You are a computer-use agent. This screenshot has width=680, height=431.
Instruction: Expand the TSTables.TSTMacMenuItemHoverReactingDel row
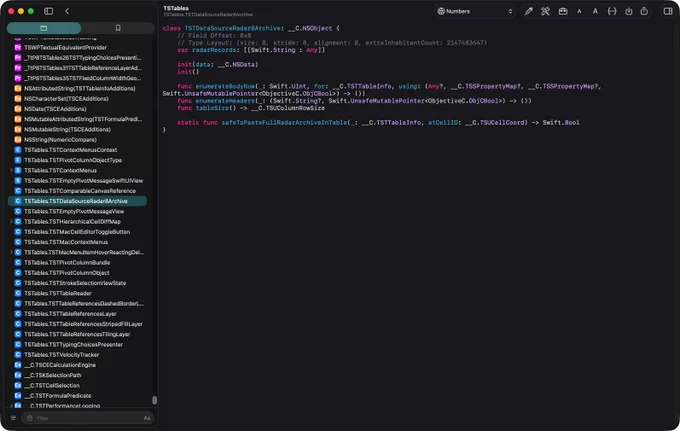11,252
